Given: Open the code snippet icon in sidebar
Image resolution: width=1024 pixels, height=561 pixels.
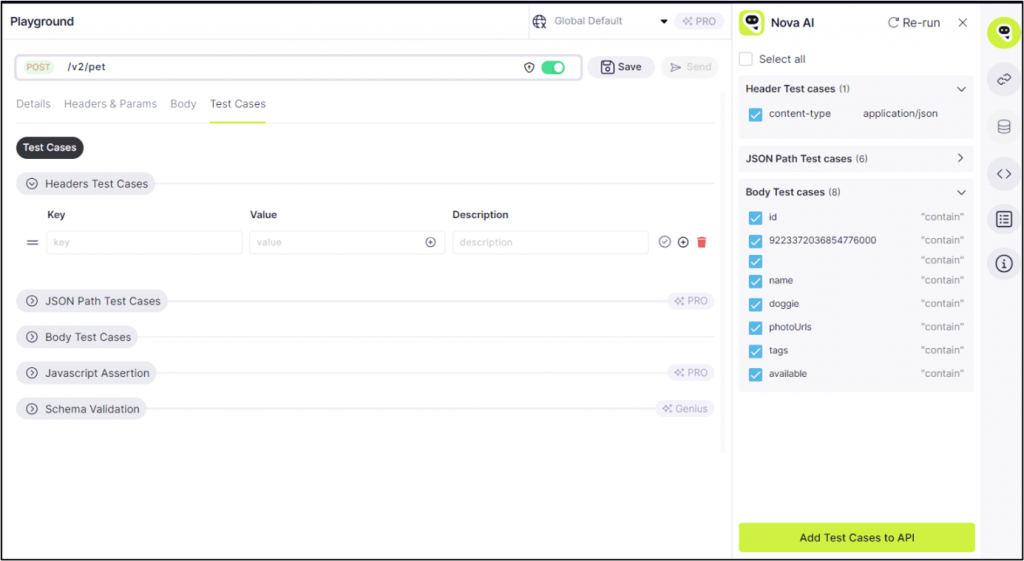Looking at the screenshot, I should (x=1004, y=174).
